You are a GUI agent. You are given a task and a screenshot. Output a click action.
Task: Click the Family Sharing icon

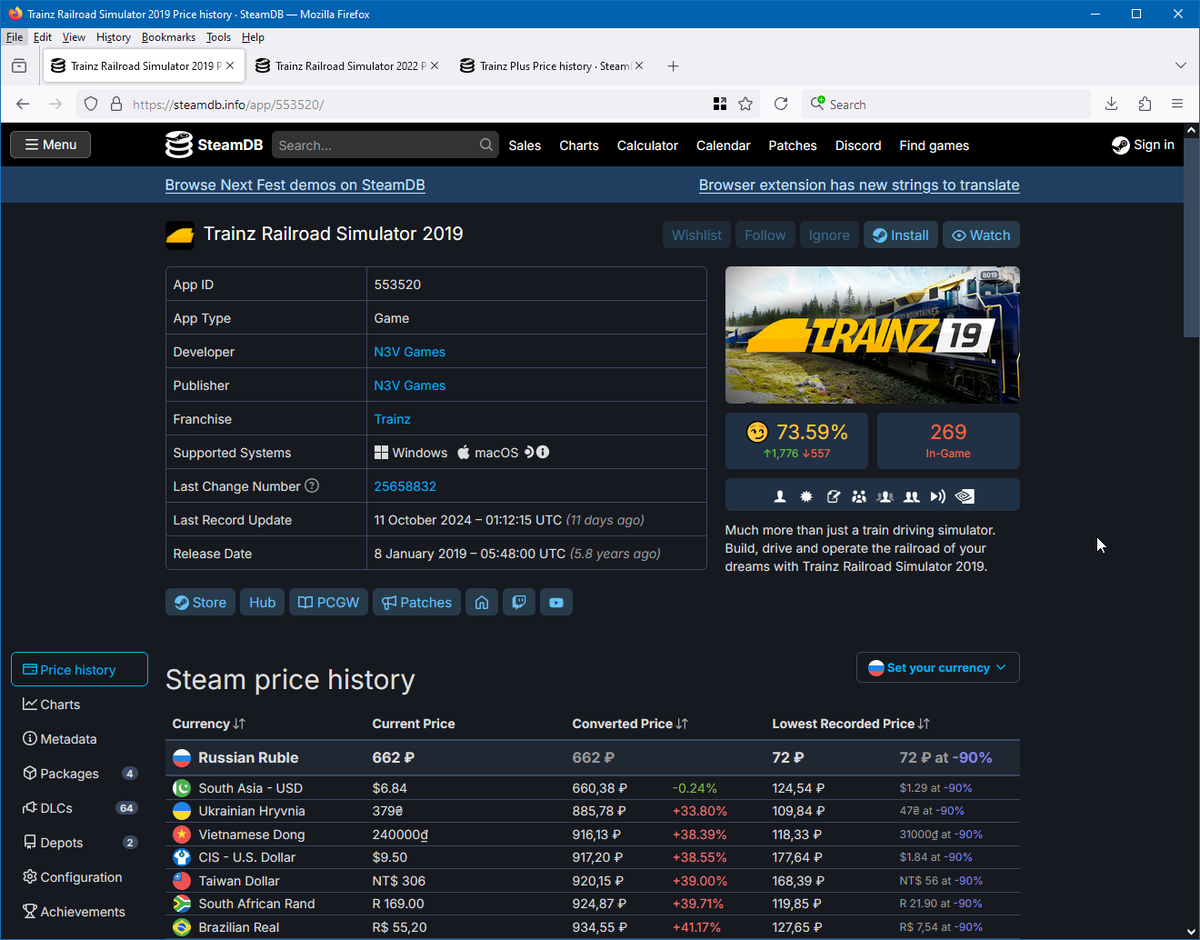[x=859, y=496]
